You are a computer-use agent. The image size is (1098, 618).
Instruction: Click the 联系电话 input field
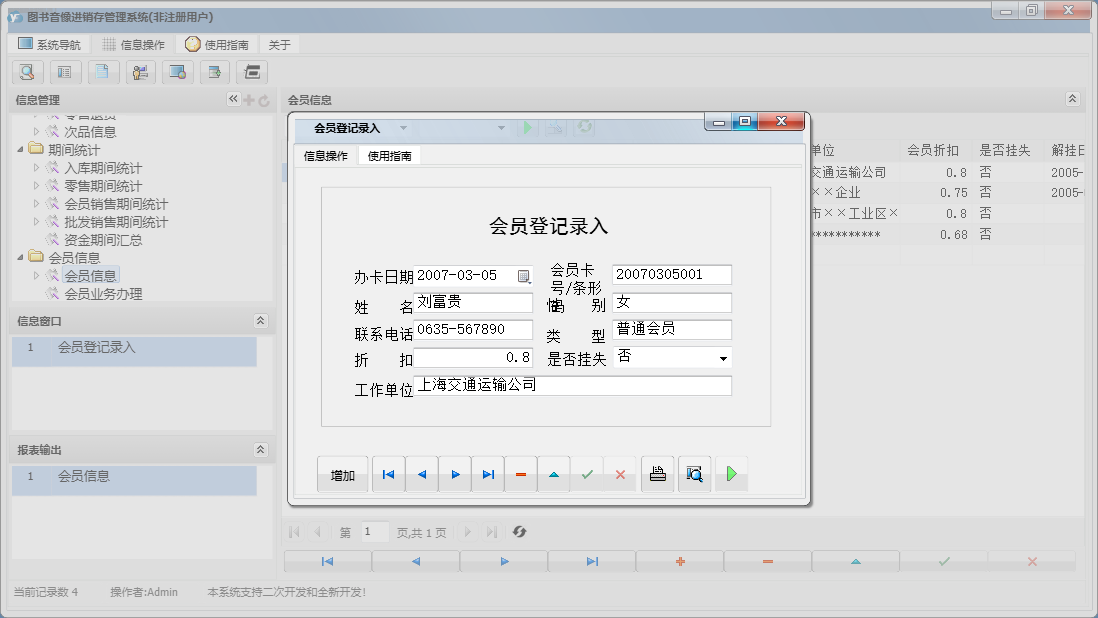coord(472,330)
